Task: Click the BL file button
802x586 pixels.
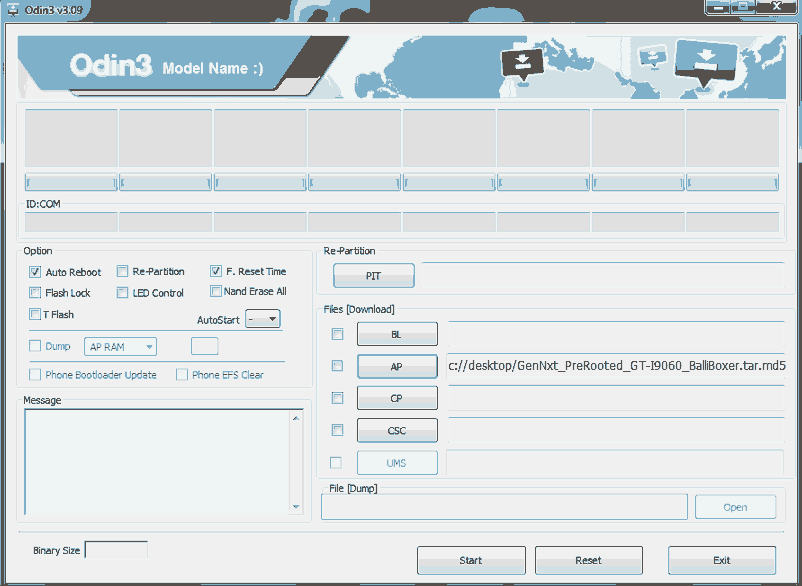Action: [397, 334]
